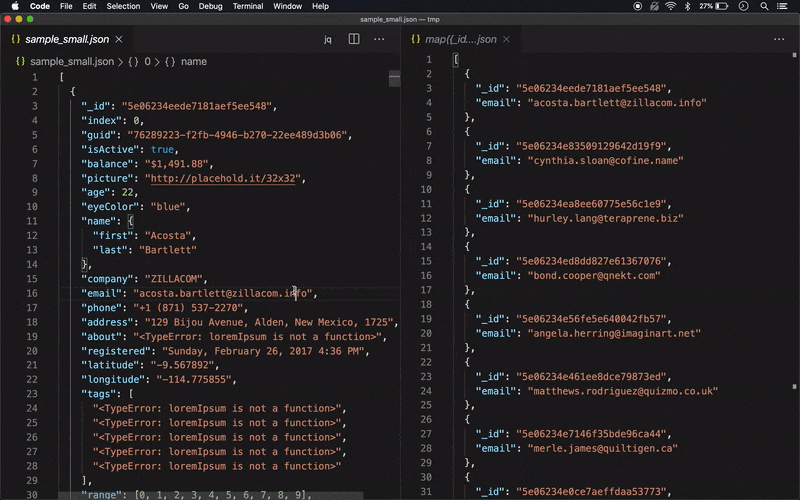The height and width of the screenshot is (500, 800).
Task: Click the battery 27% indicator
Action: point(713,6)
